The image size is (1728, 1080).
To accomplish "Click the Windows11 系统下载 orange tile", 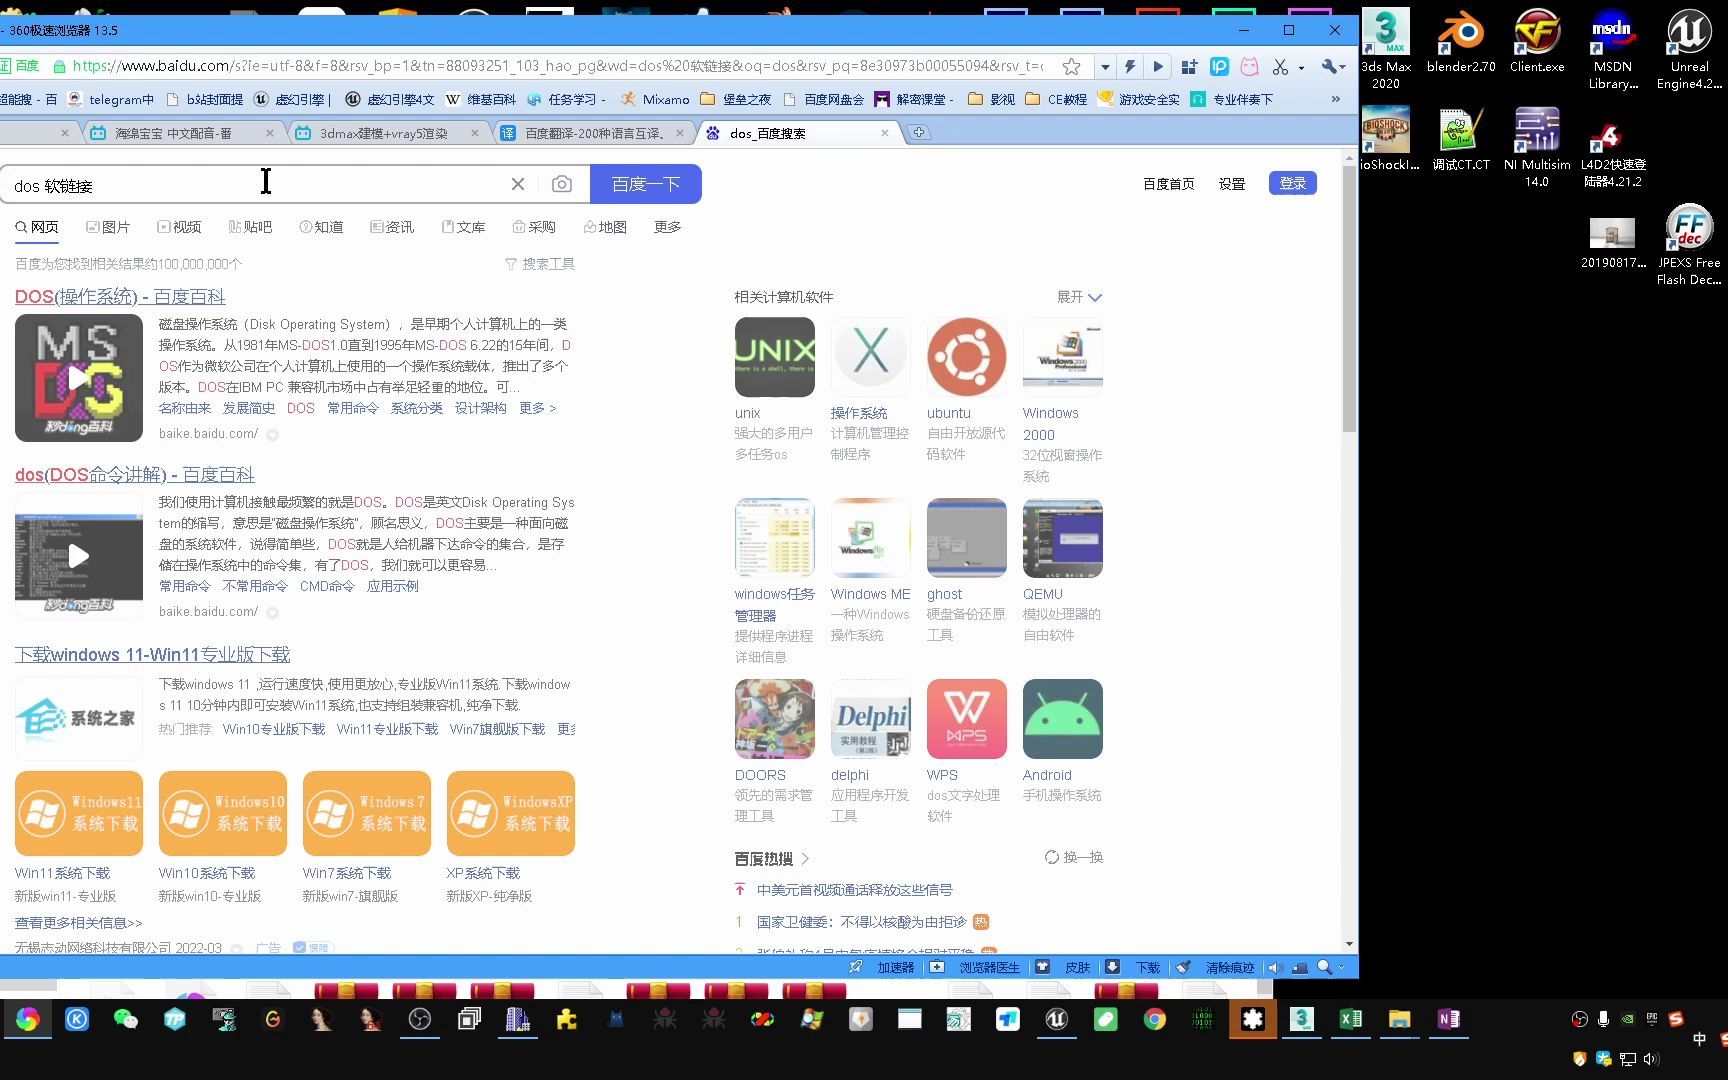I will [x=79, y=814].
